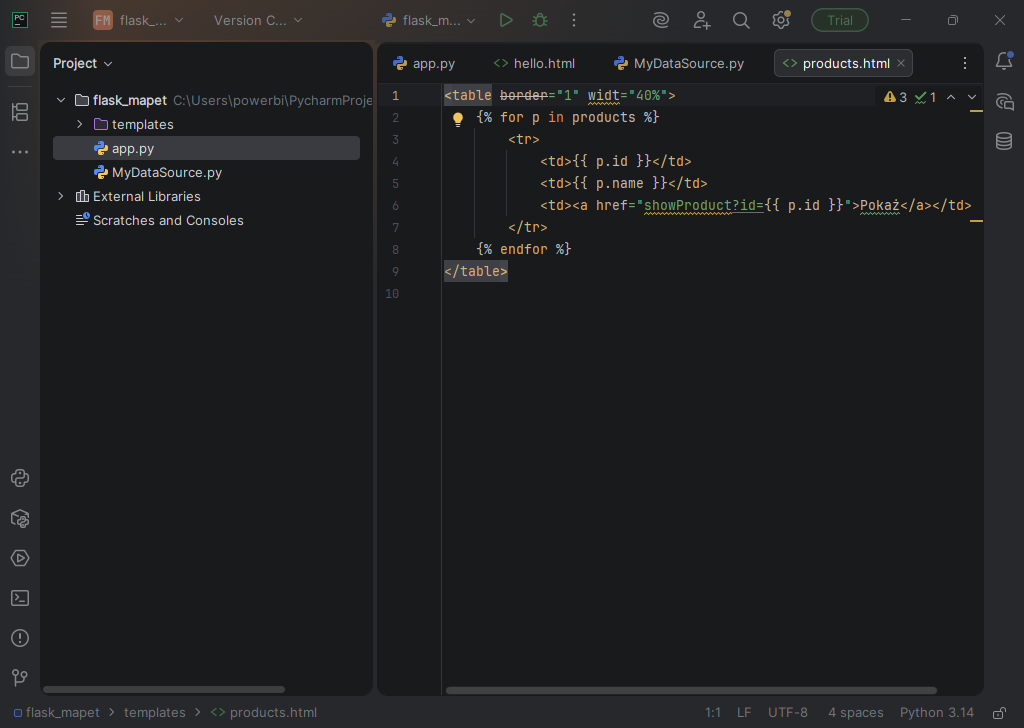Click the yellow lightbulb quick-fix icon
1024x728 pixels.
[x=458, y=119]
